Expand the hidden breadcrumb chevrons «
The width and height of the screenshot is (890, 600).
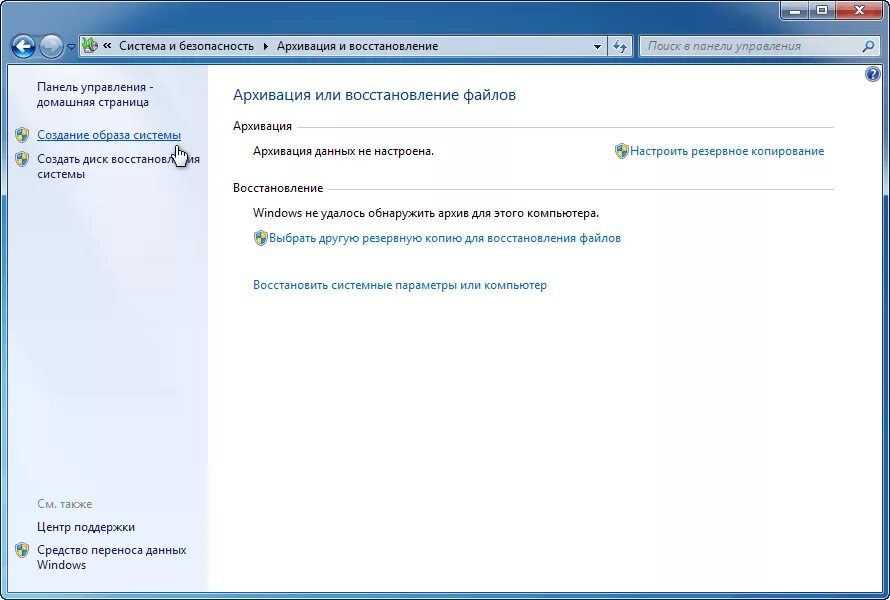tap(107, 46)
